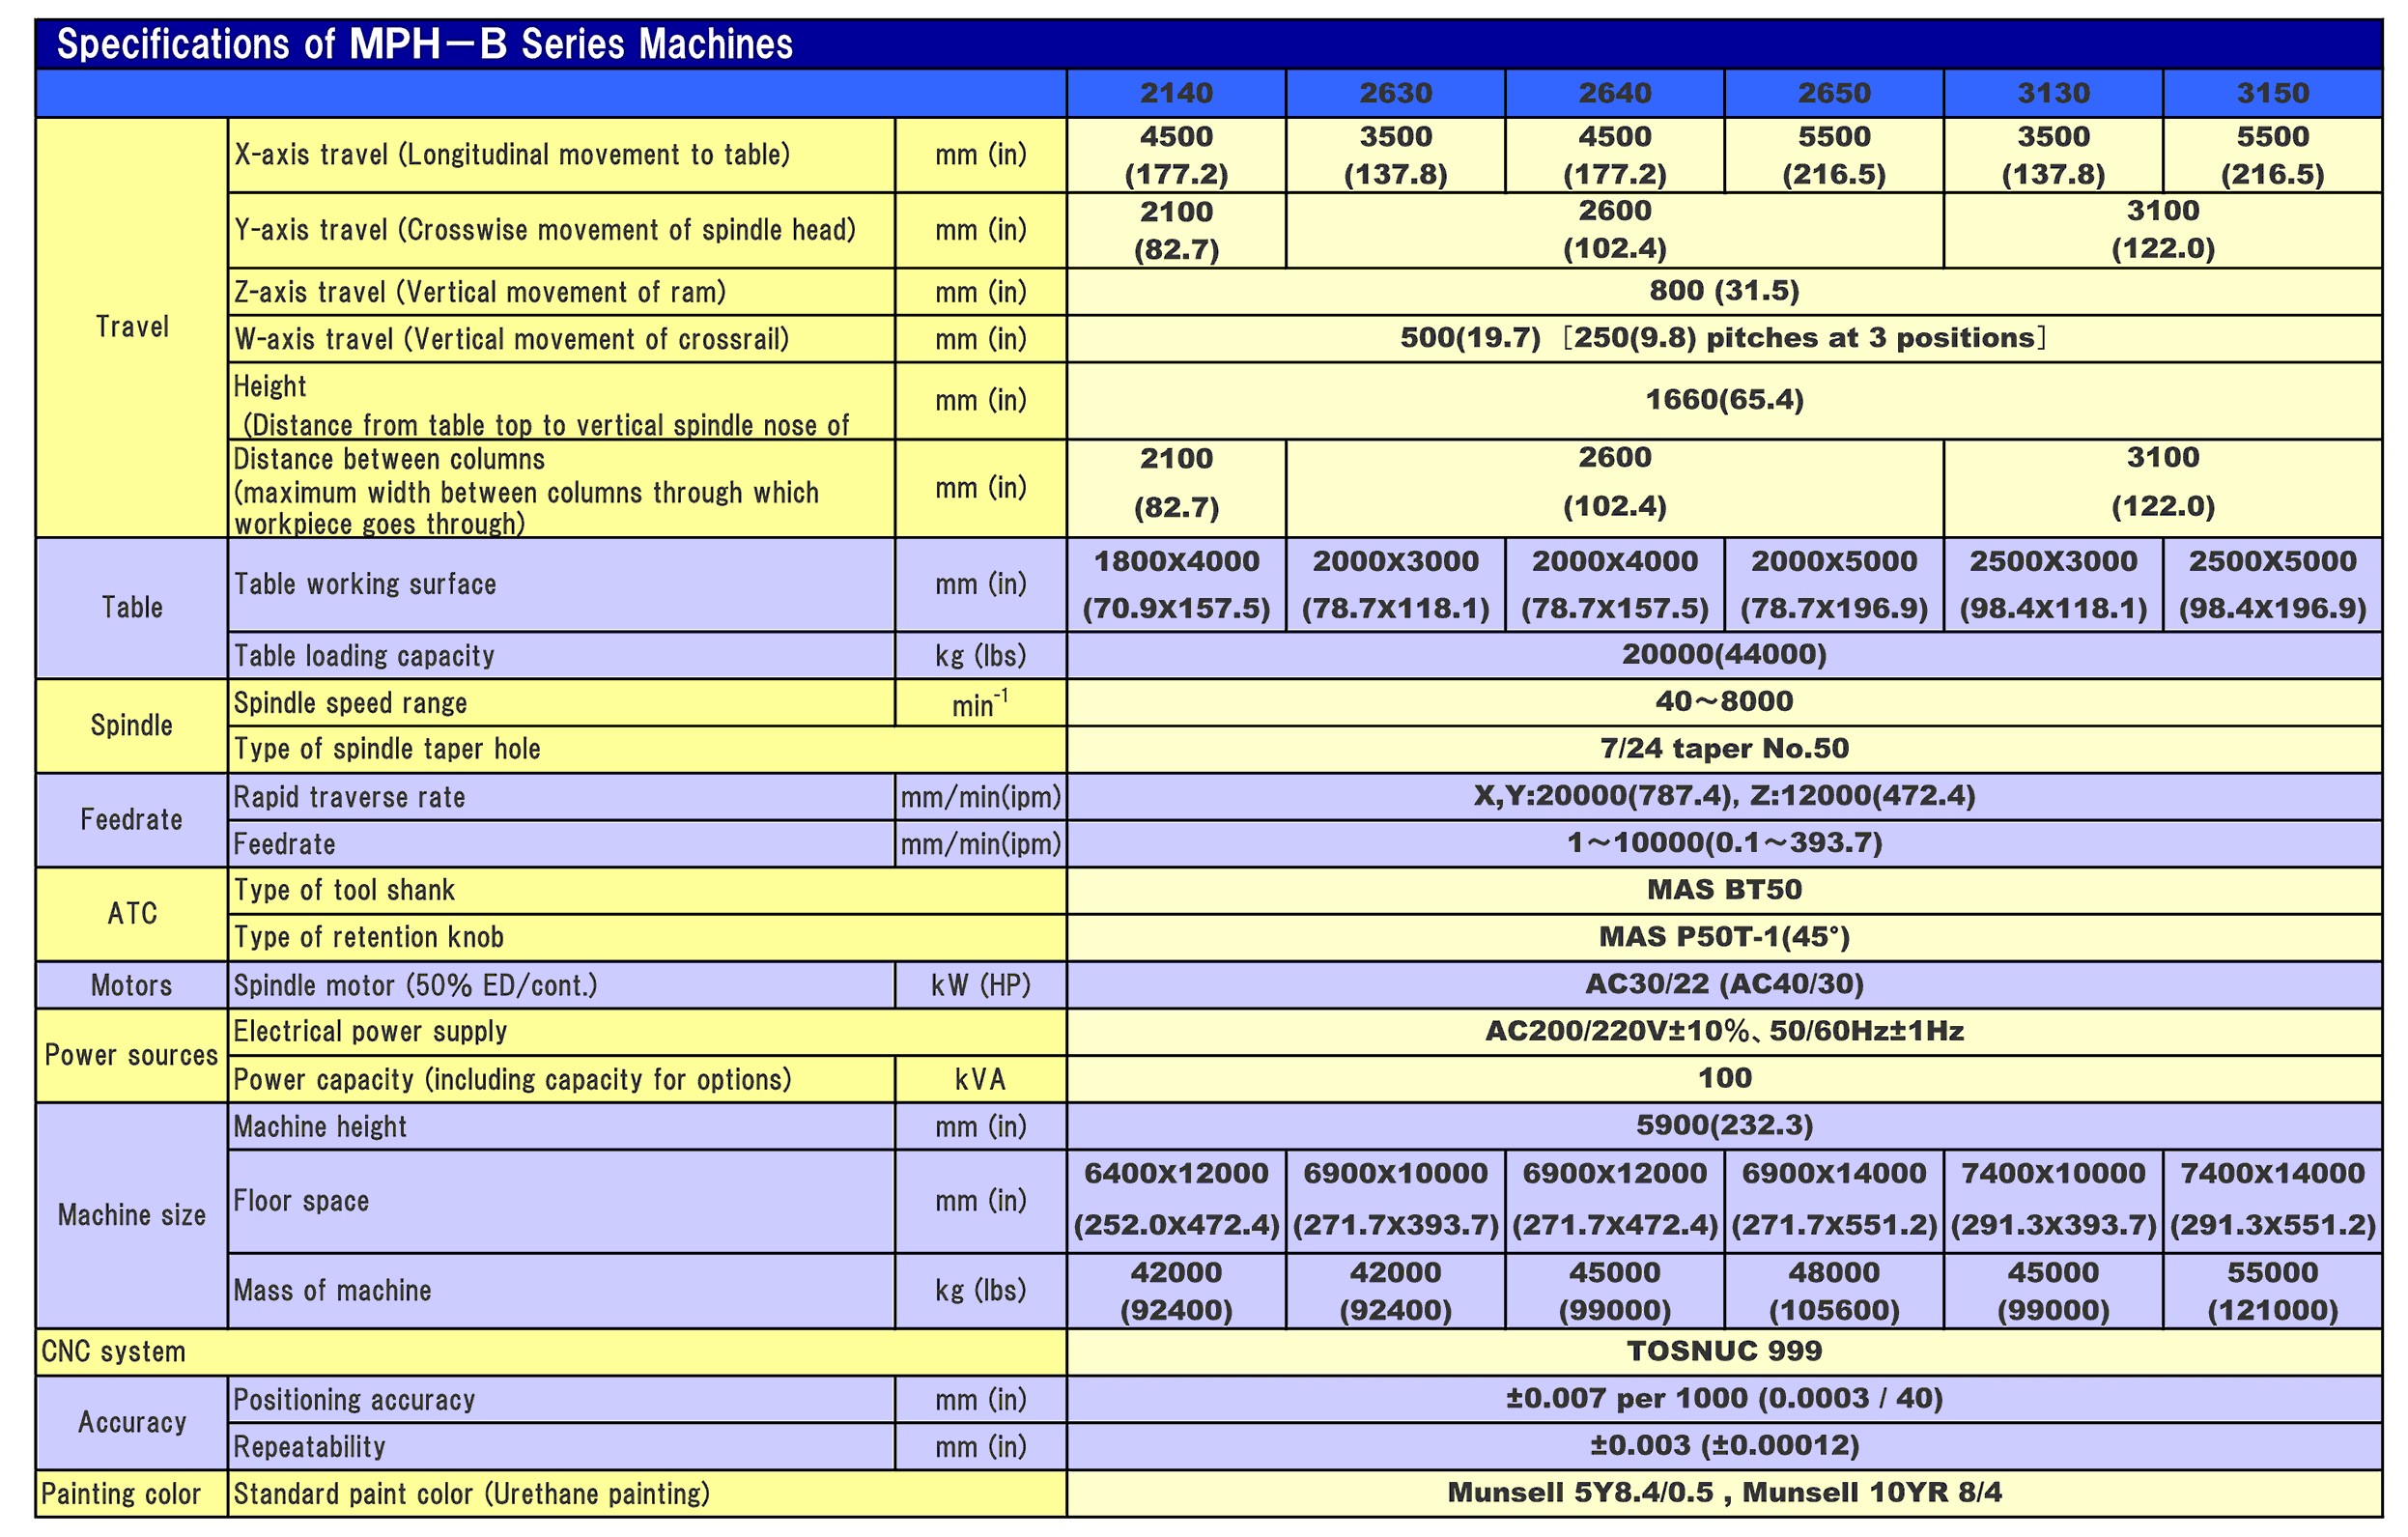Click the value 'AC30/22 (AC40/30)'
2408x1537 pixels.
click(x=1724, y=984)
